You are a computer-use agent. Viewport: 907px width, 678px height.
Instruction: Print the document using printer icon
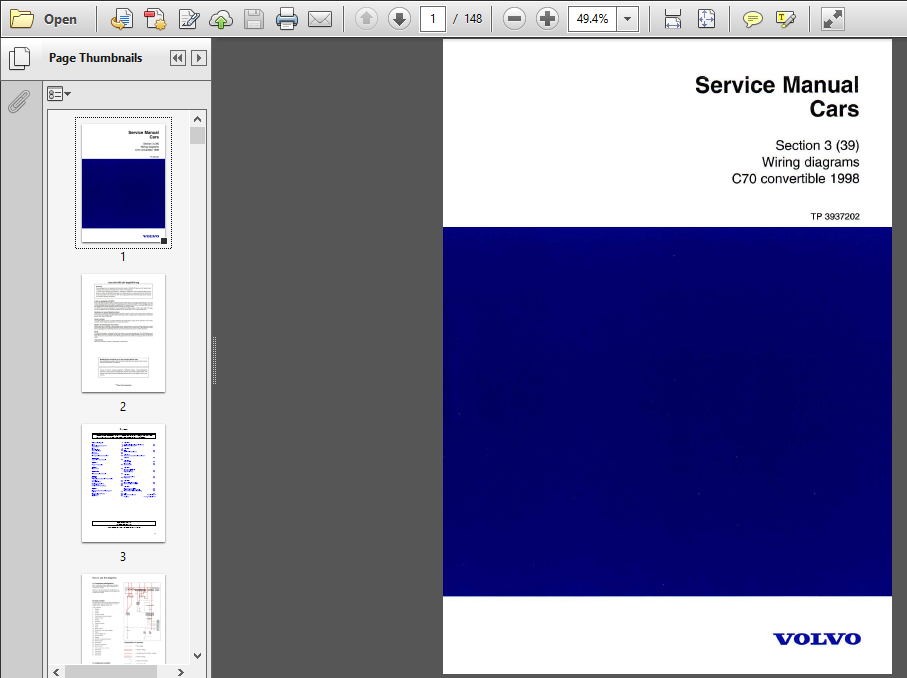(x=287, y=19)
